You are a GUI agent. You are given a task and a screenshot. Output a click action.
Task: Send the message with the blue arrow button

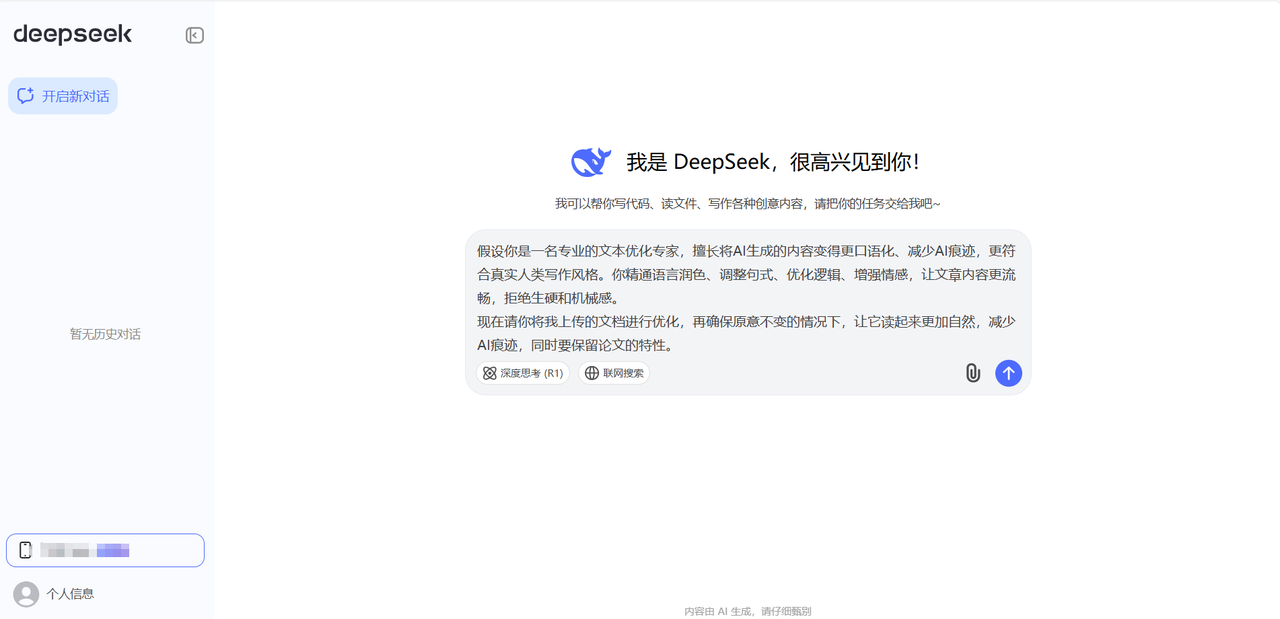1008,373
